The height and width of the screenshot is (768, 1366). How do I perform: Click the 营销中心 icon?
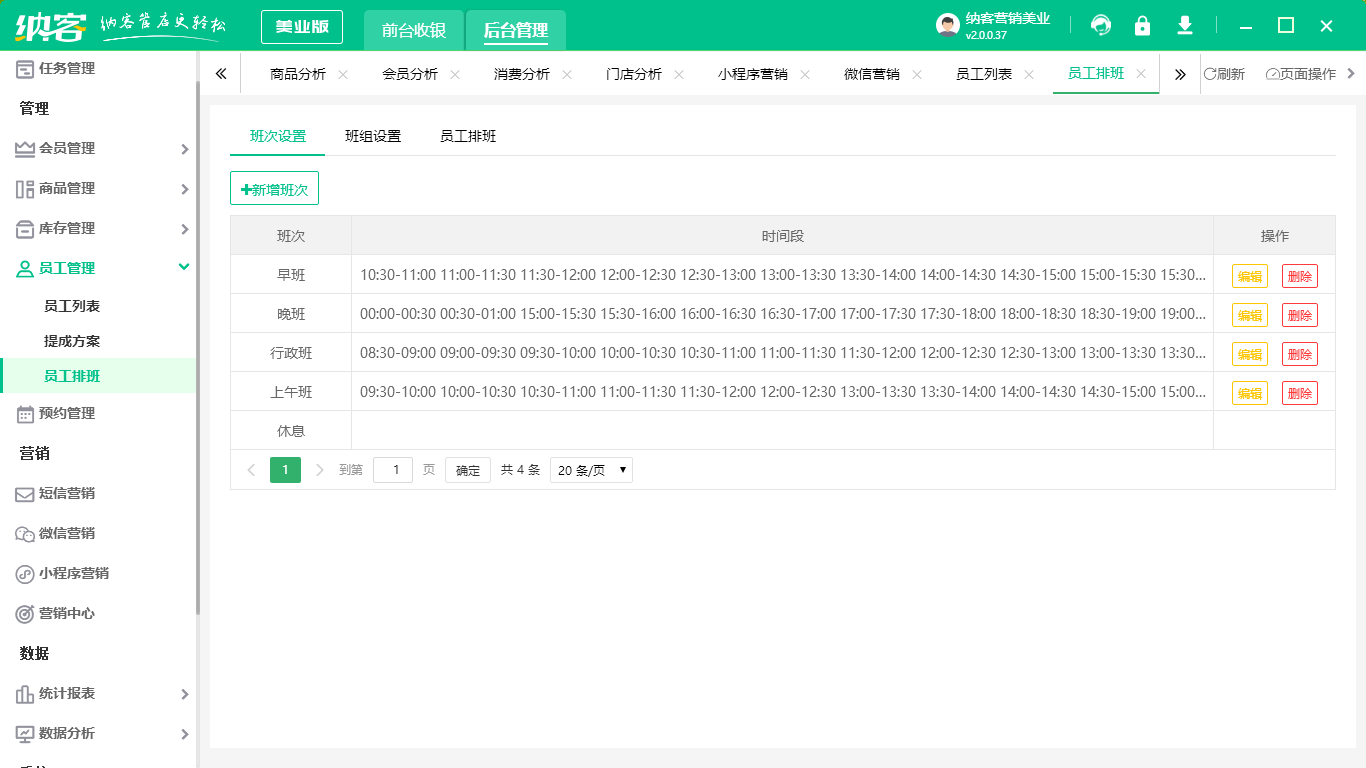tap(23, 613)
